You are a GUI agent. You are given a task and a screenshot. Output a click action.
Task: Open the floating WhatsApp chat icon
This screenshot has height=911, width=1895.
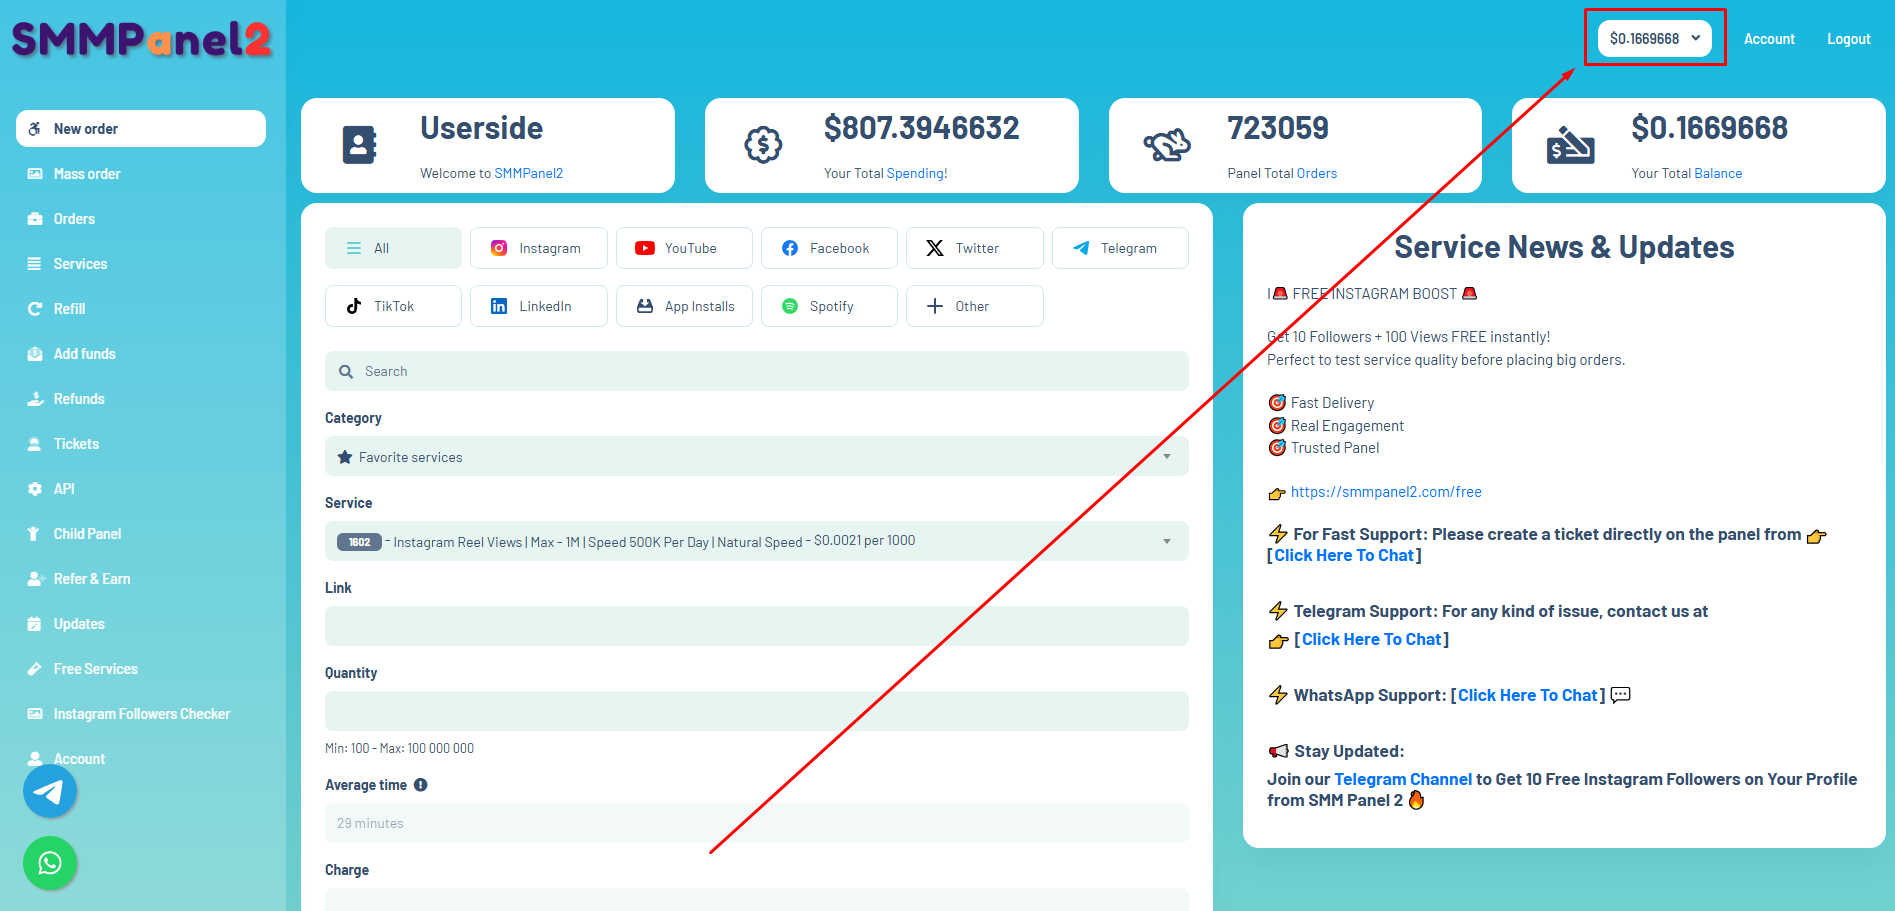pyautogui.click(x=49, y=863)
